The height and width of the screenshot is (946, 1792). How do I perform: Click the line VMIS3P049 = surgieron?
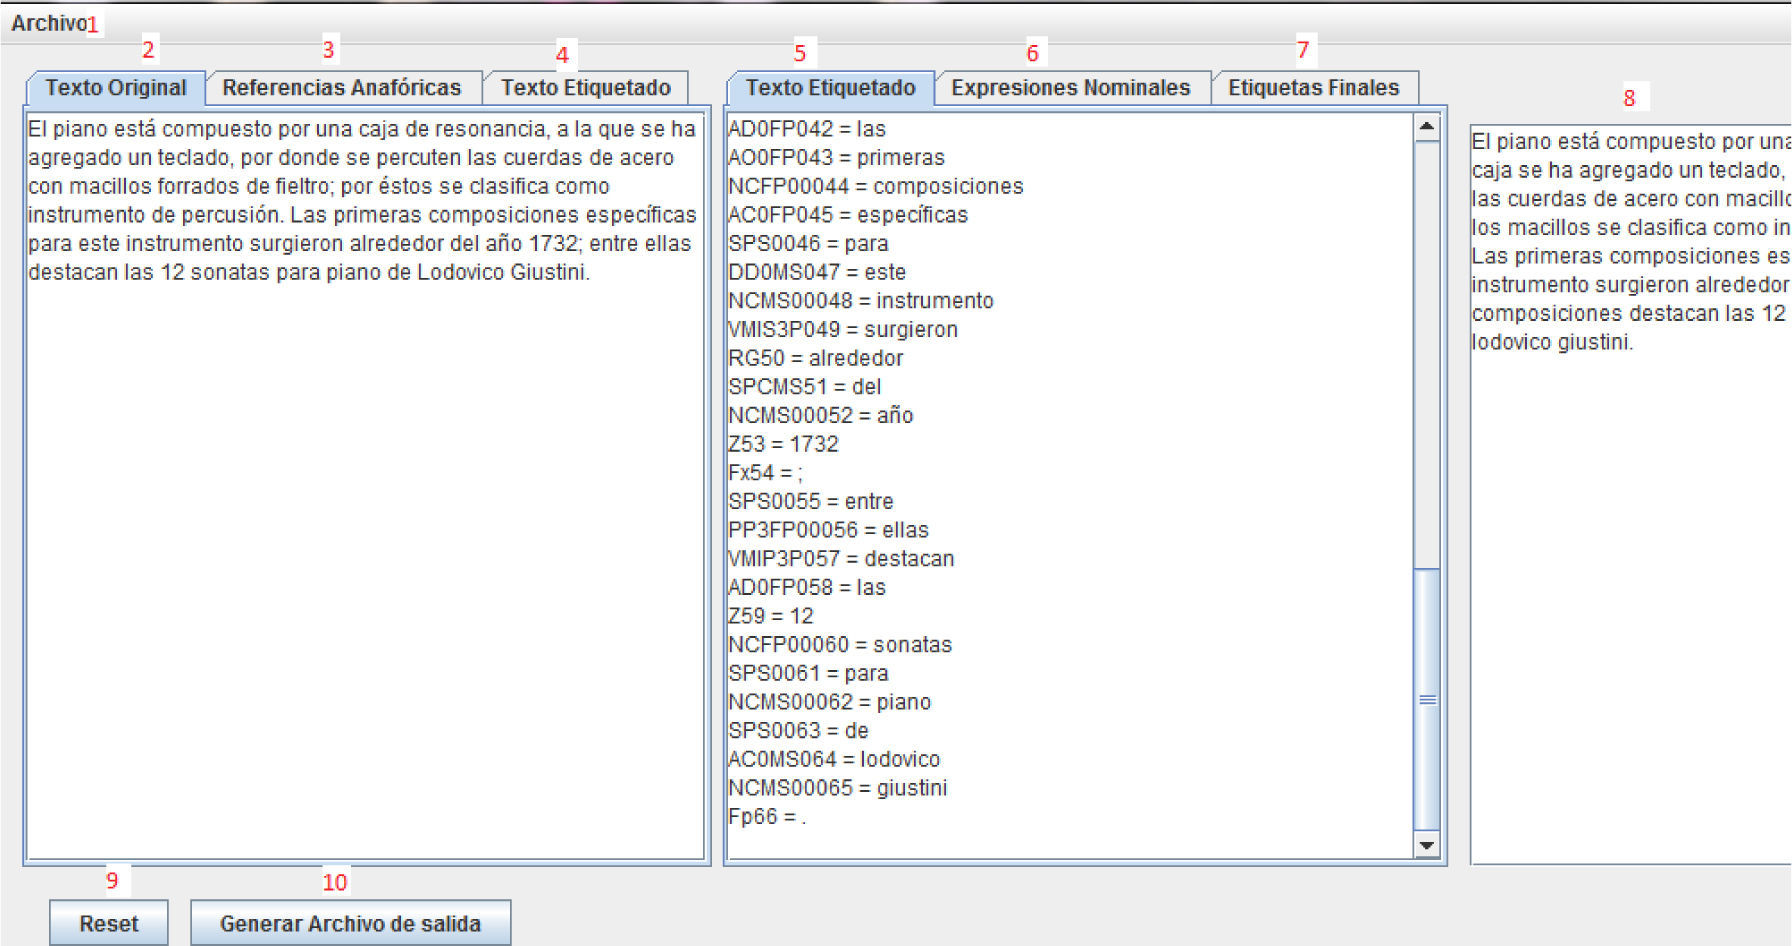click(843, 329)
